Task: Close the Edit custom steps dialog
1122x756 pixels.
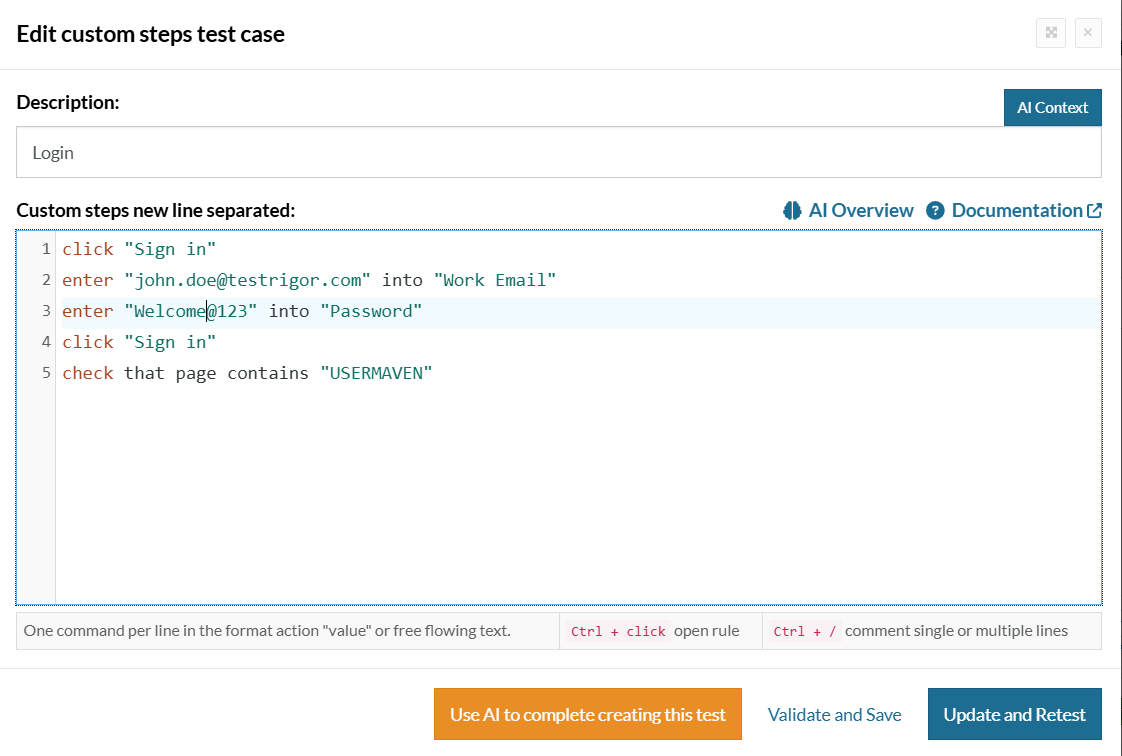Action: (1088, 33)
